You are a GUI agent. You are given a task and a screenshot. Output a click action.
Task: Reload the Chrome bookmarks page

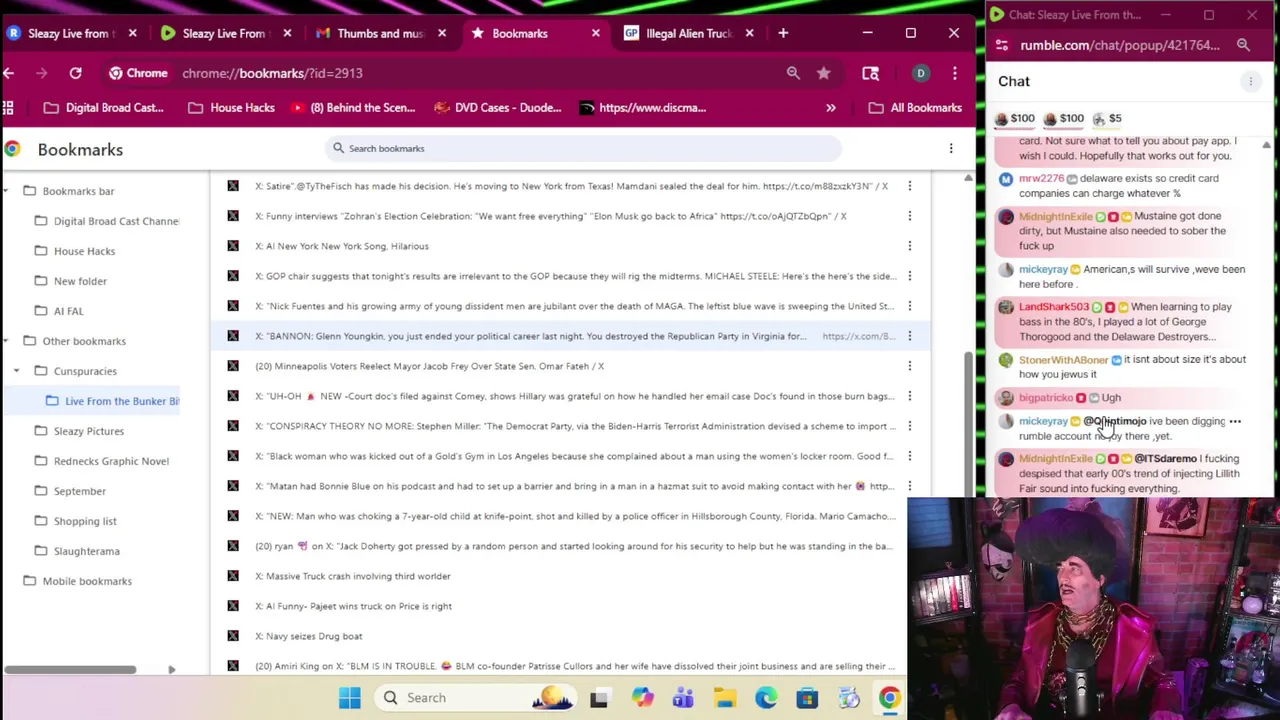click(x=75, y=73)
